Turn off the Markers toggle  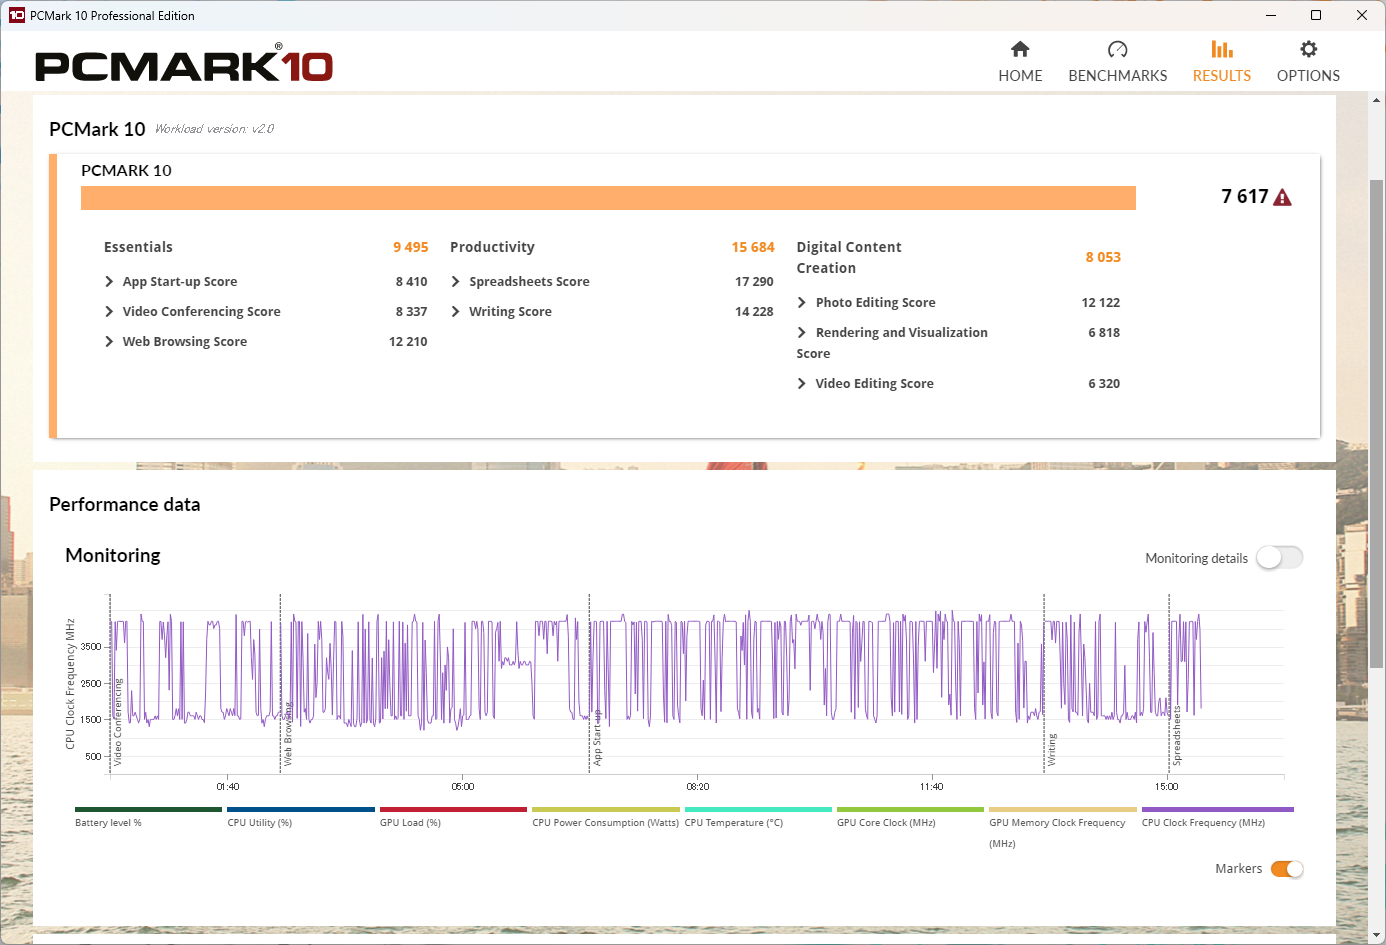(1287, 869)
